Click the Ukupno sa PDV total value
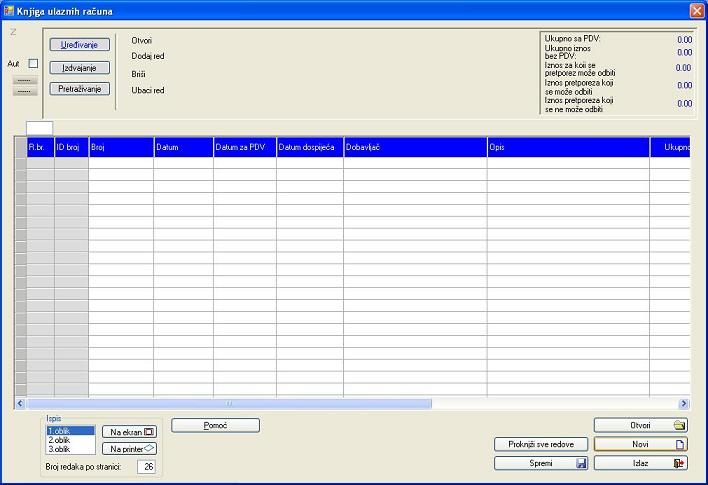The height and width of the screenshot is (485, 708). 685,40
